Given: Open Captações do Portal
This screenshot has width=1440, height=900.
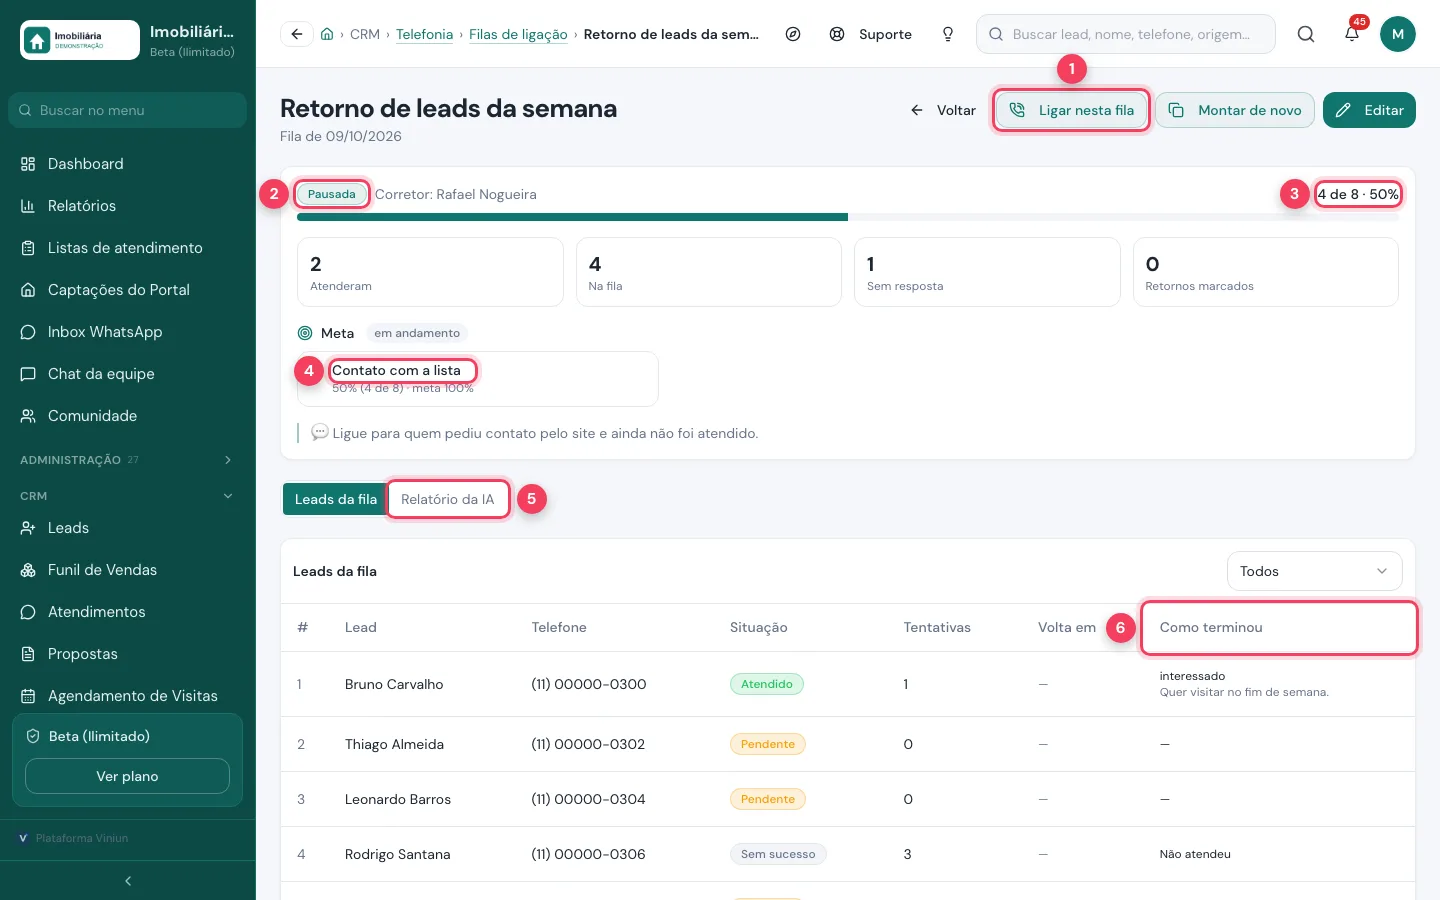Looking at the screenshot, I should click(x=128, y=290).
